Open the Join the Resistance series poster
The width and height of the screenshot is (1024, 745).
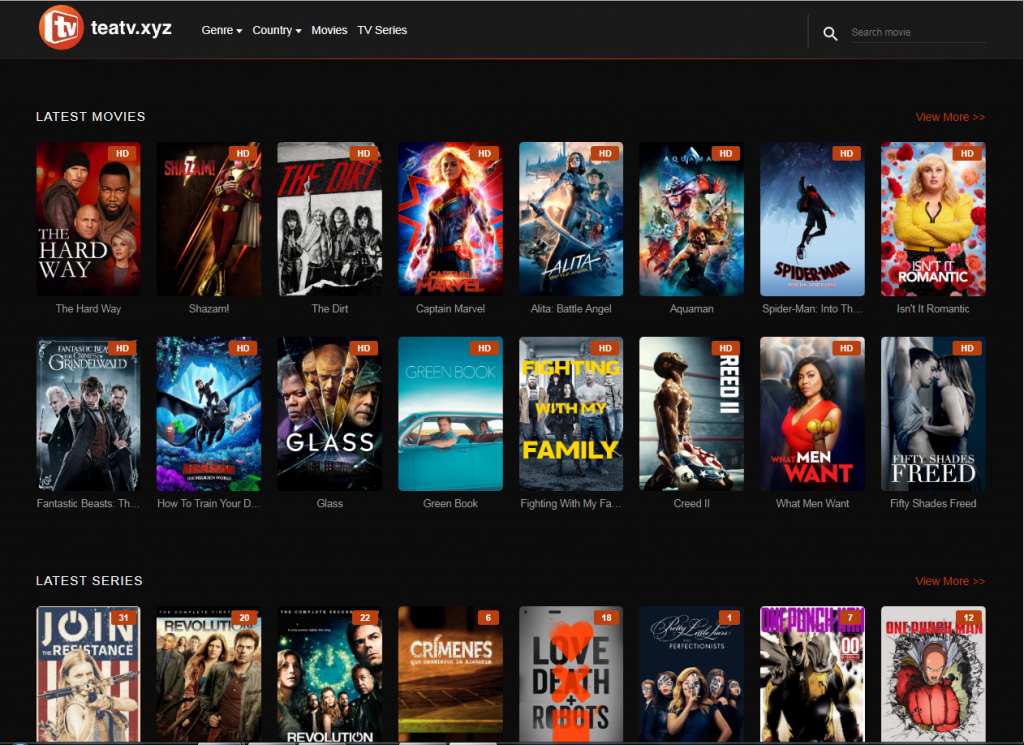tap(88, 674)
